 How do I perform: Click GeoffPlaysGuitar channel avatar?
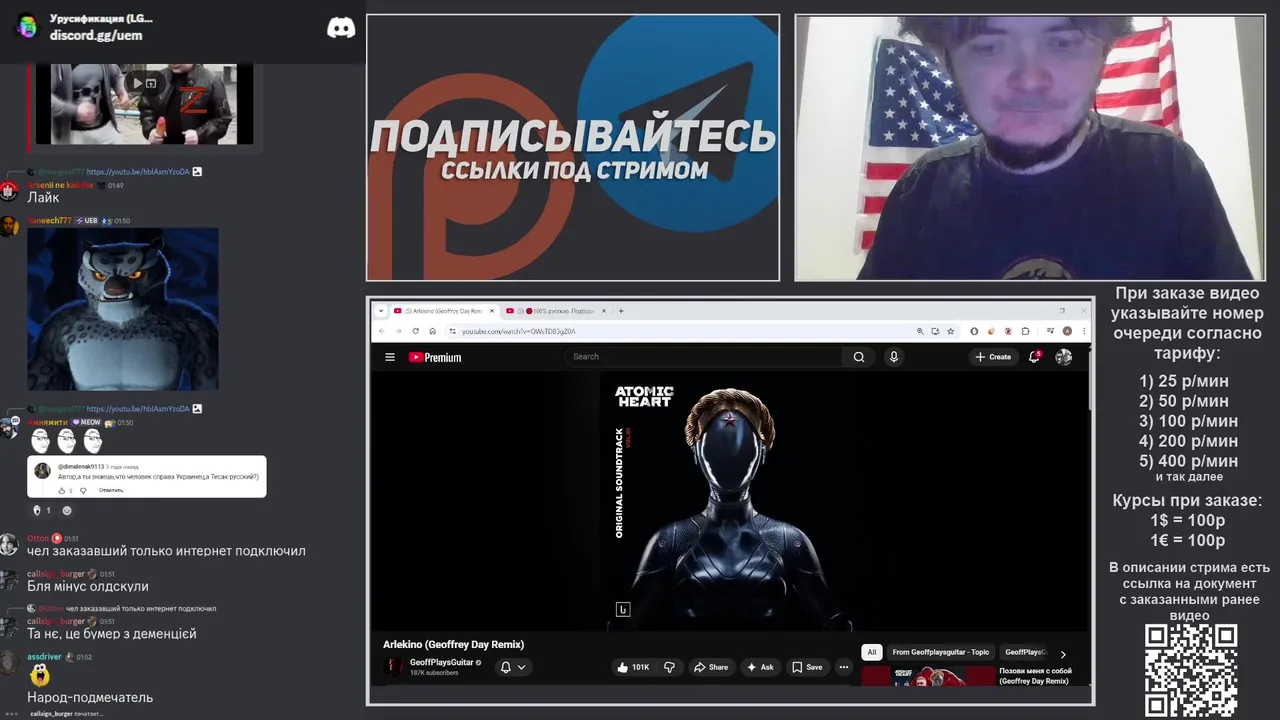[x=394, y=667]
